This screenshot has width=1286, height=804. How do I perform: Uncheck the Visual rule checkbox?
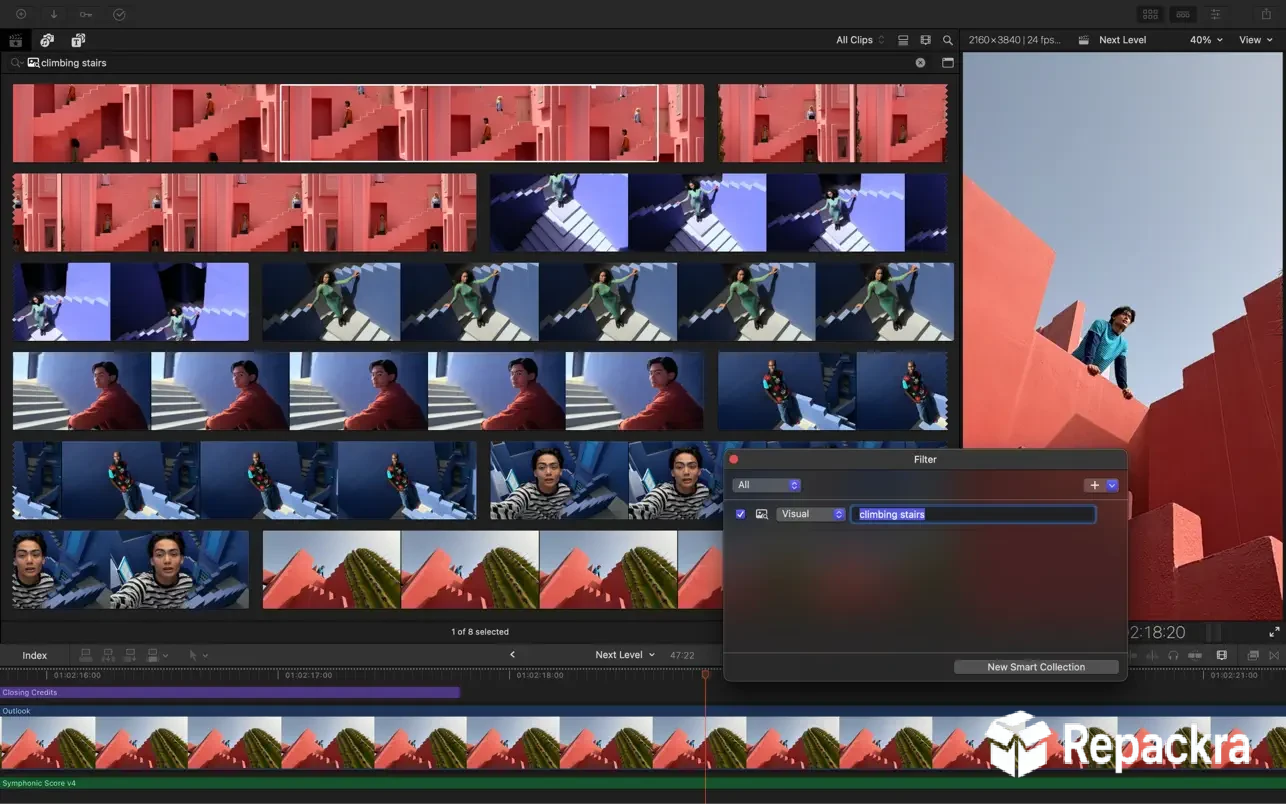pos(740,514)
